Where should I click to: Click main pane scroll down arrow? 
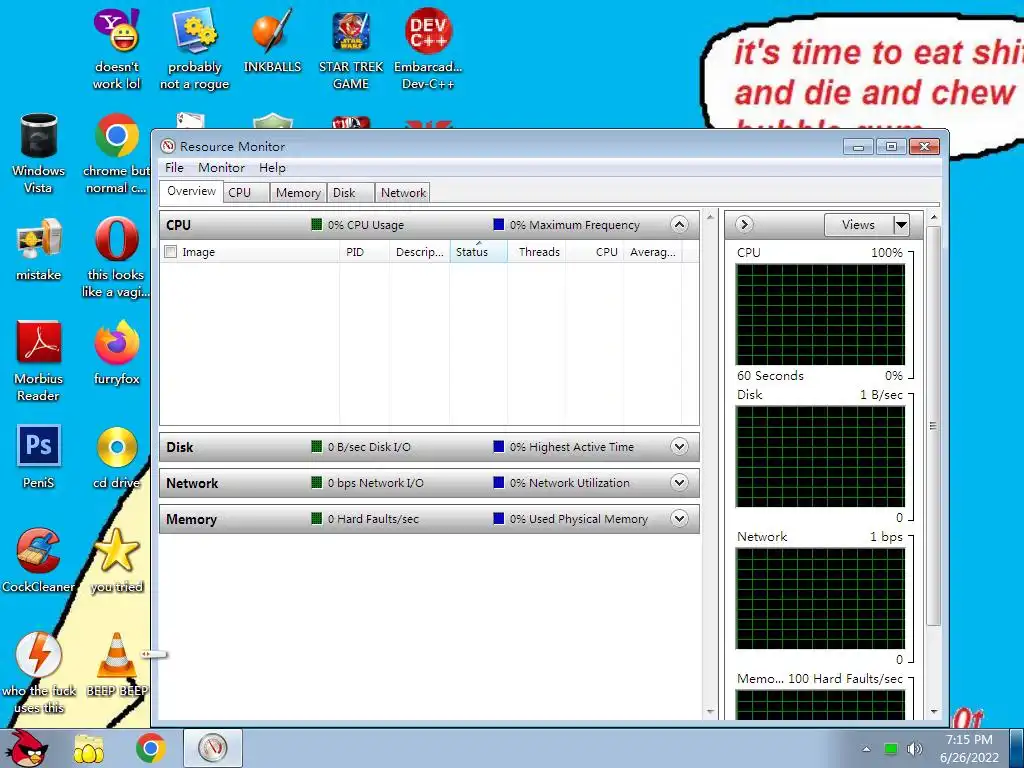pyautogui.click(x=711, y=711)
